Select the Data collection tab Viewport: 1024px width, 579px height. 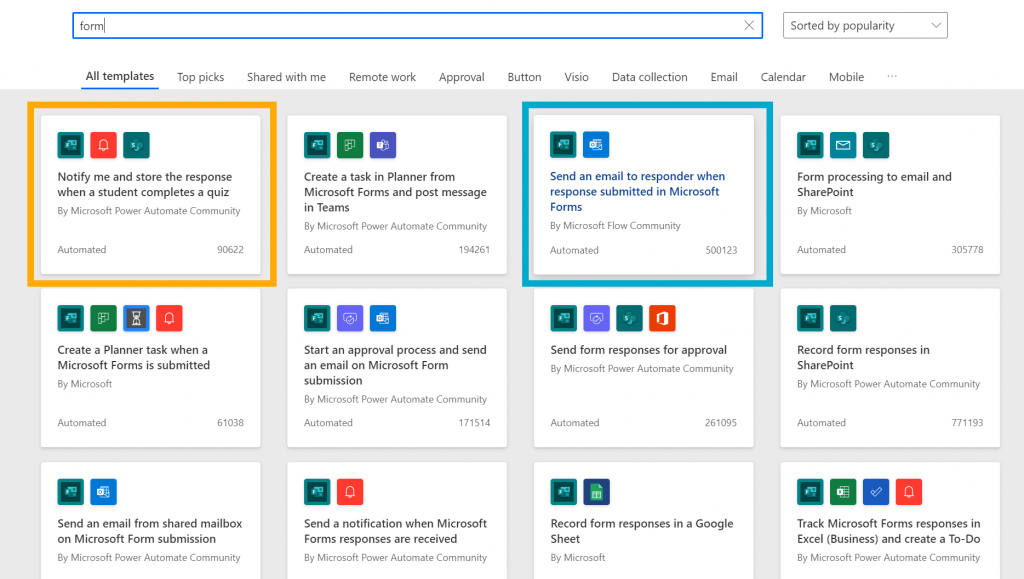click(x=649, y=77)
